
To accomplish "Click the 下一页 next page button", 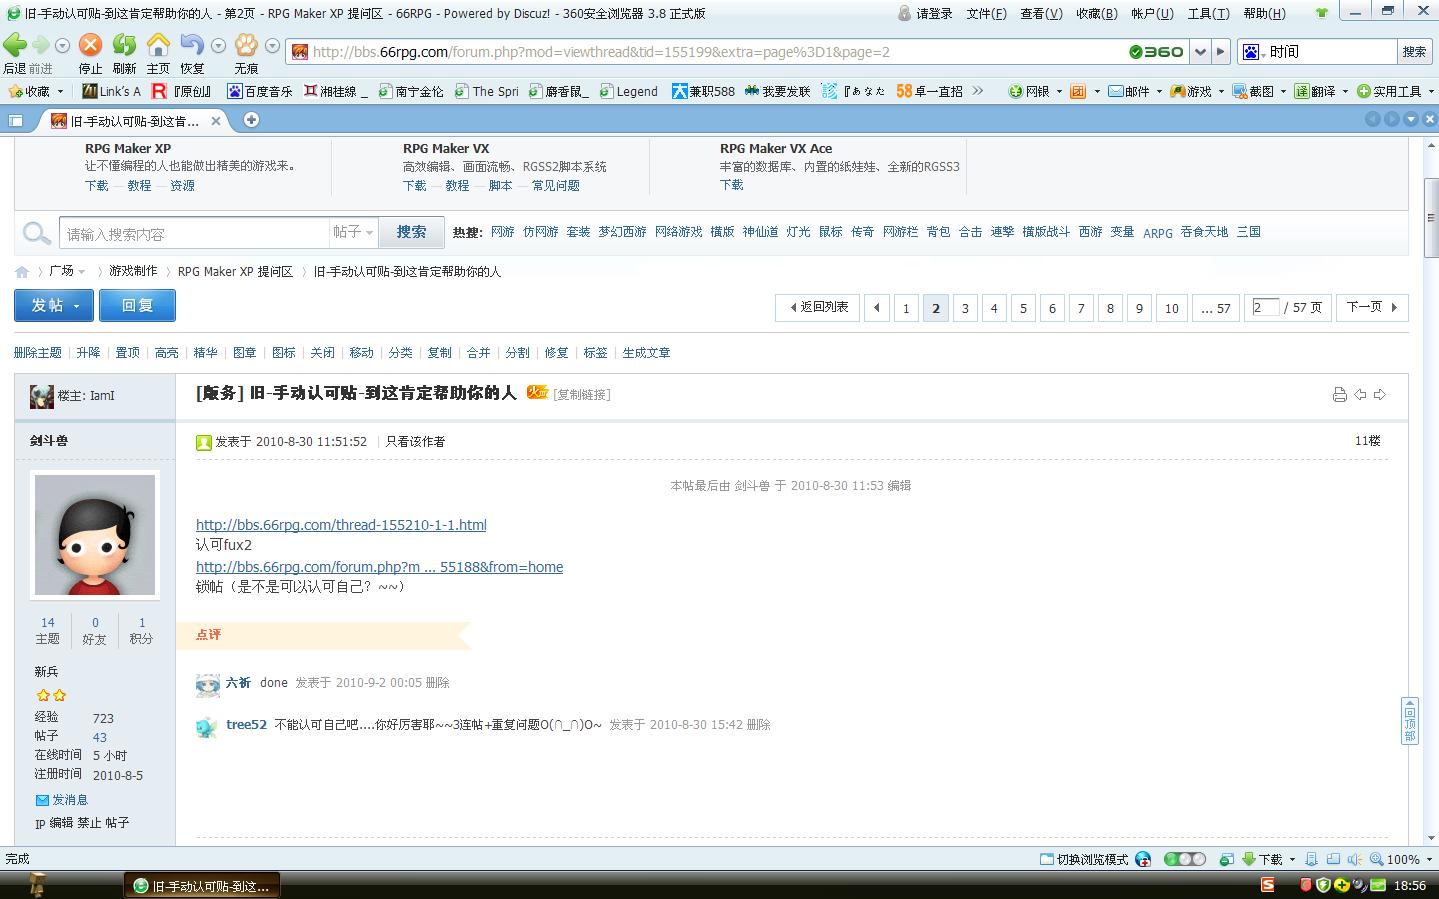I will pyautogui.click(x=1372, y=308).
